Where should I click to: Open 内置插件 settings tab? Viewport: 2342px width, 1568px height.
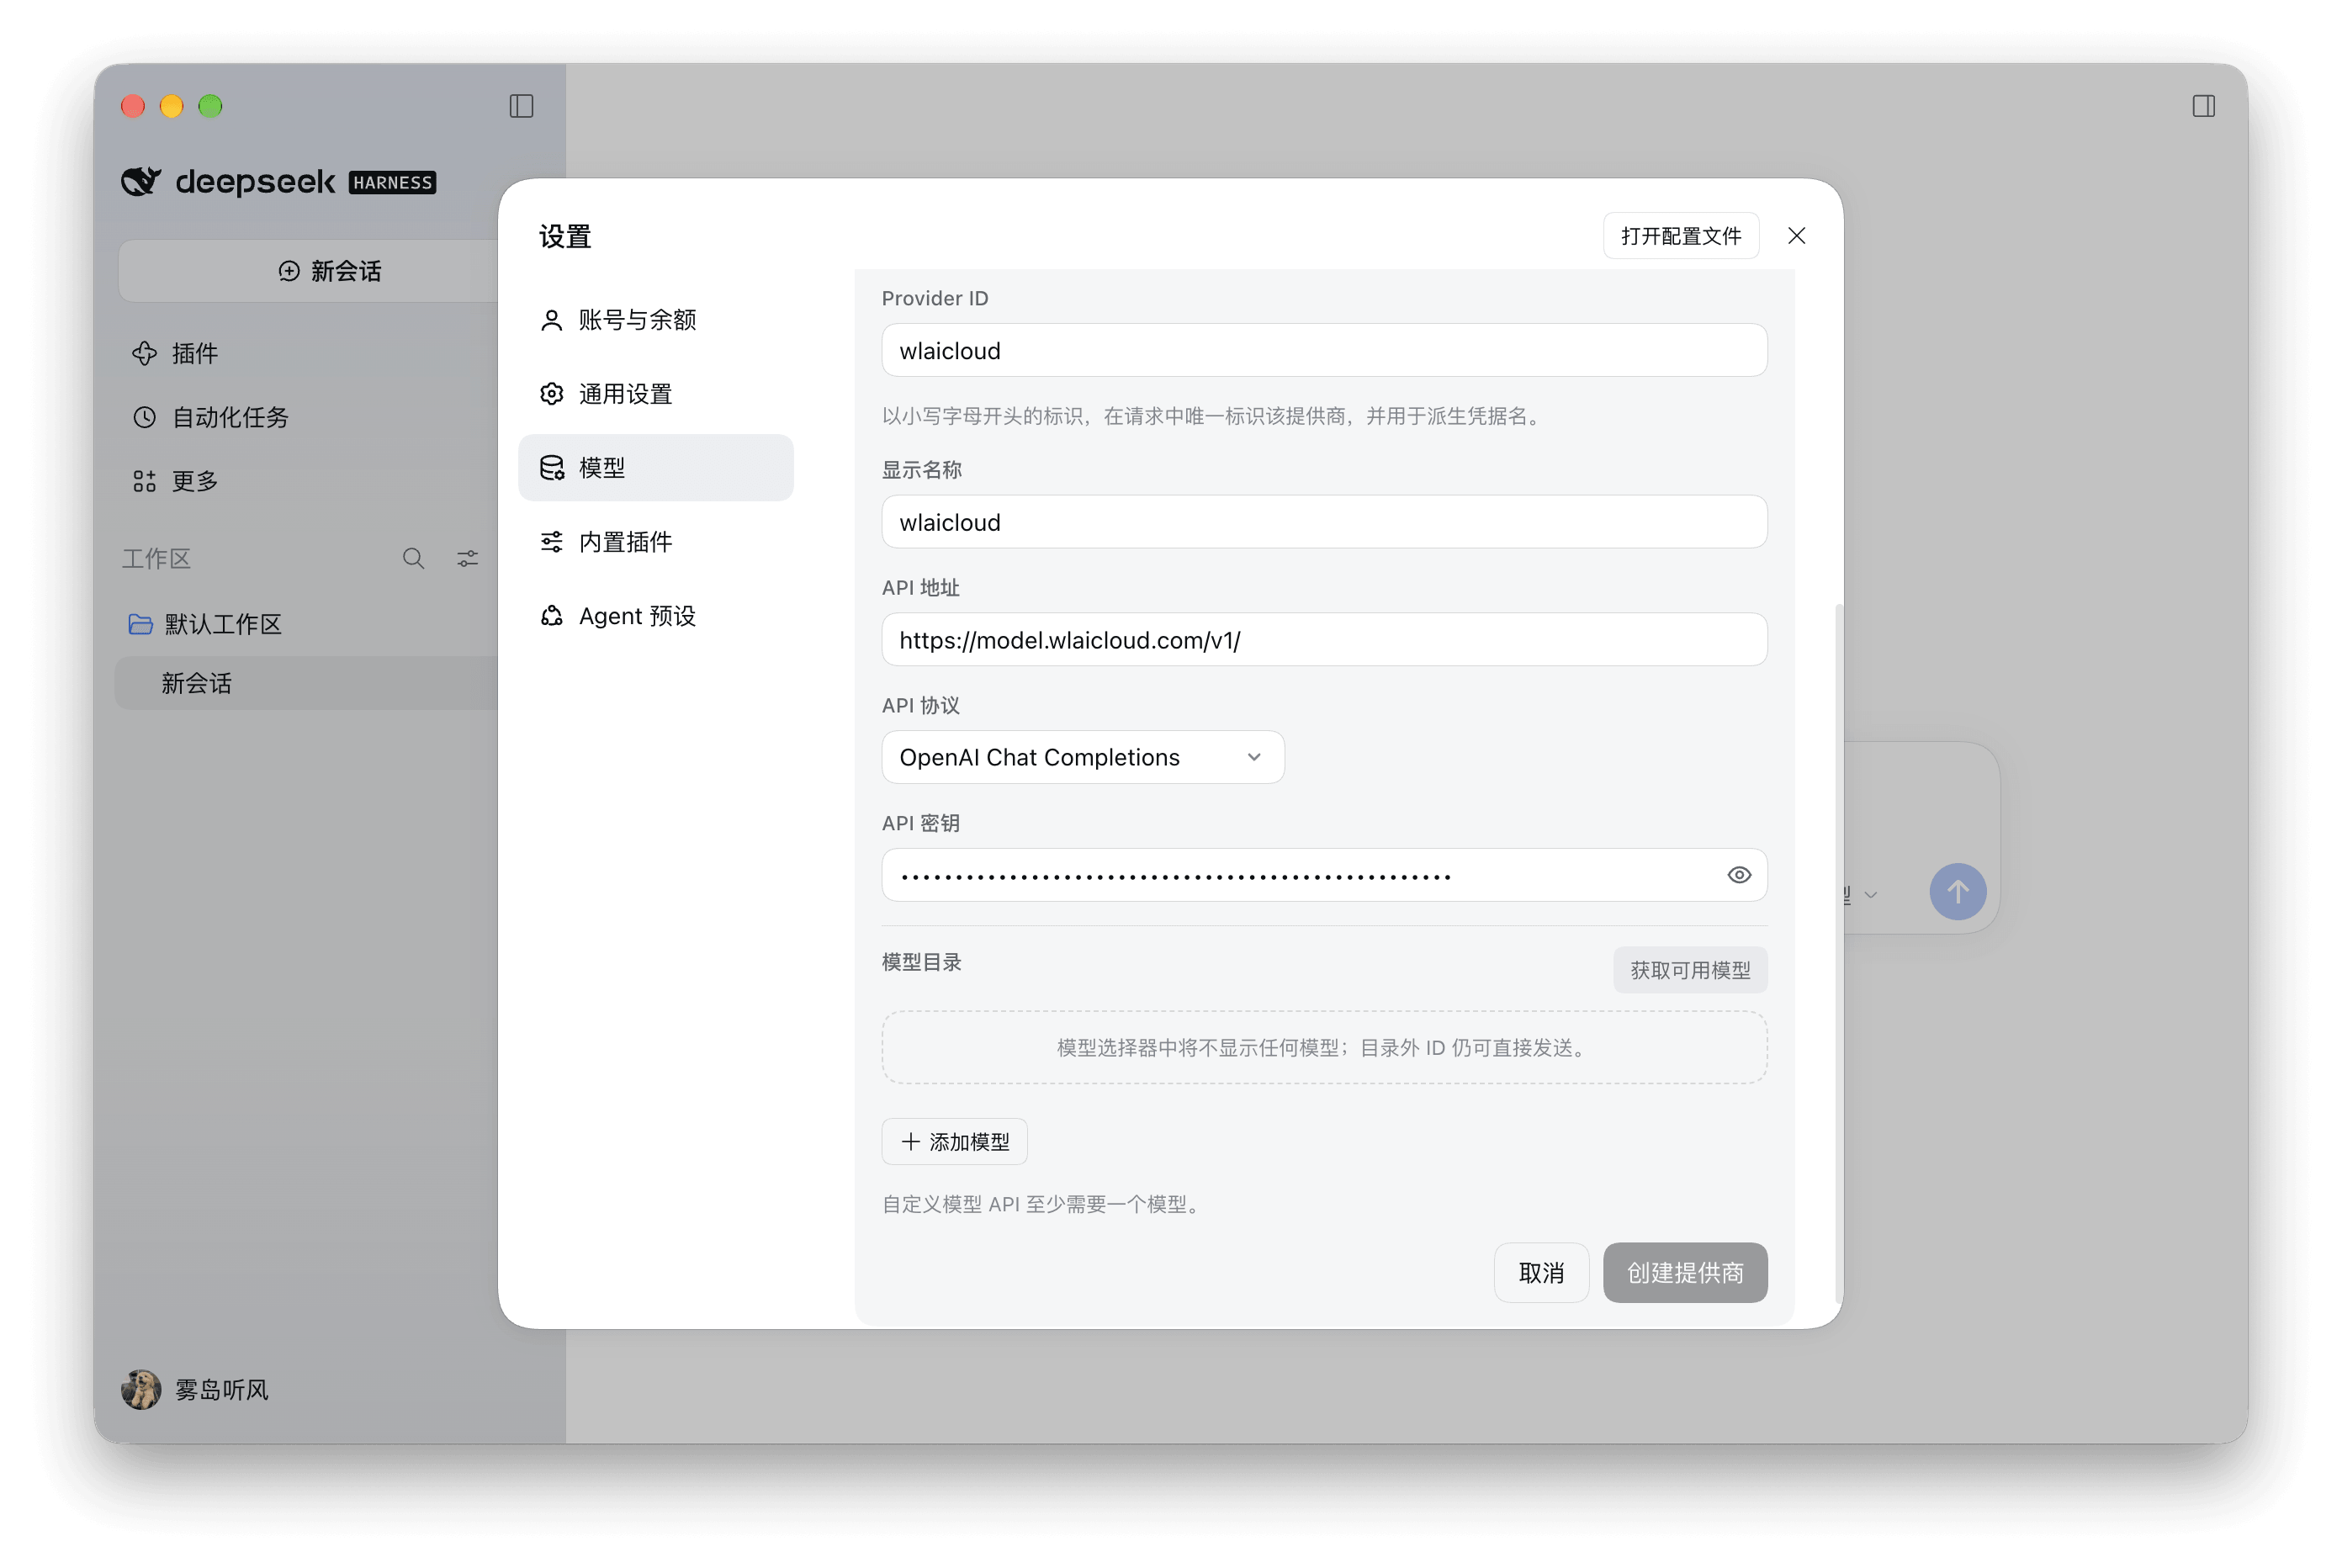click(656, 542)
